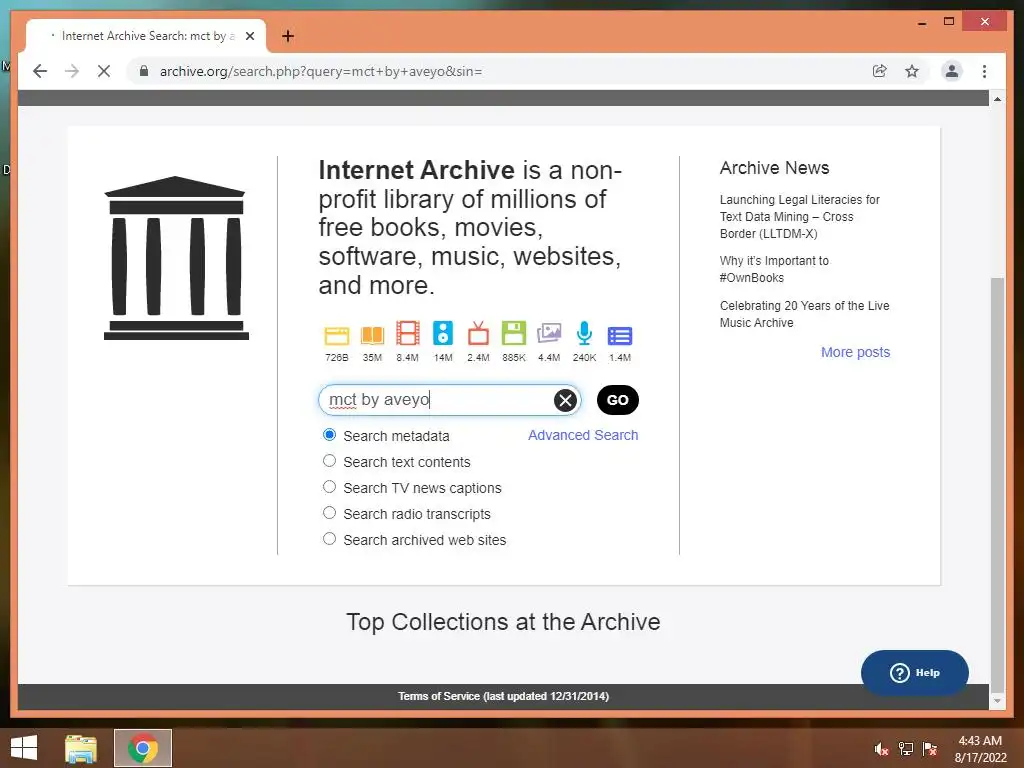Screen dimensions: 1024x768
Task: Open a new tab with the plus button
Action: pos(287,36)
